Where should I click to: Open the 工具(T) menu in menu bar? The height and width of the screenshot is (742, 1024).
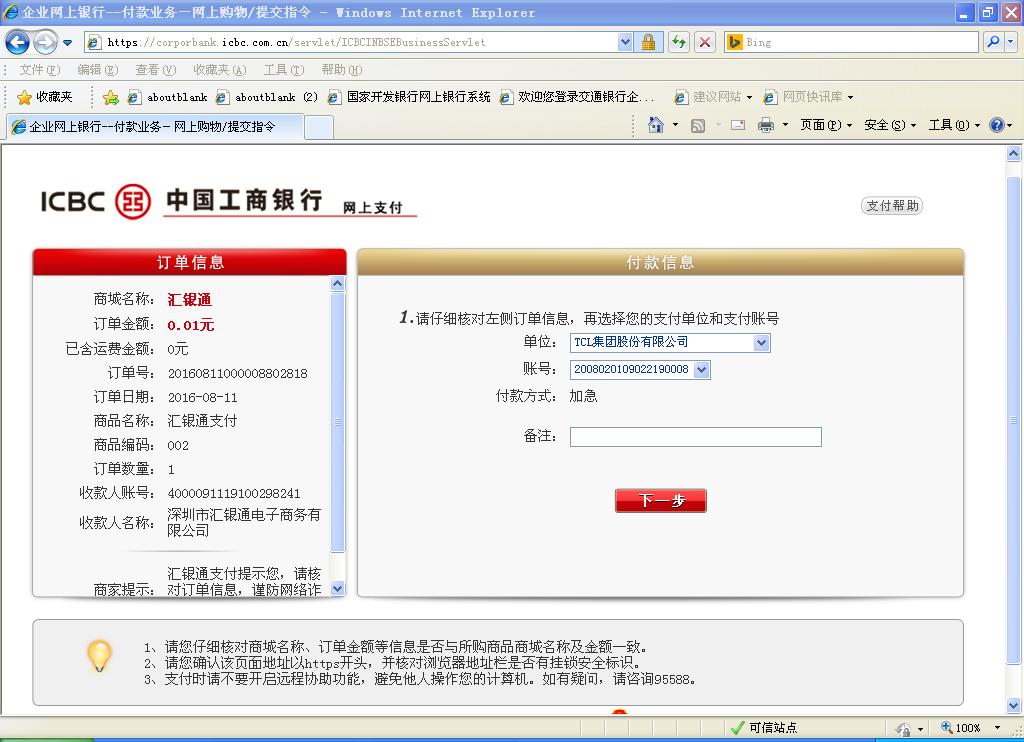click(x=283, y=70)
